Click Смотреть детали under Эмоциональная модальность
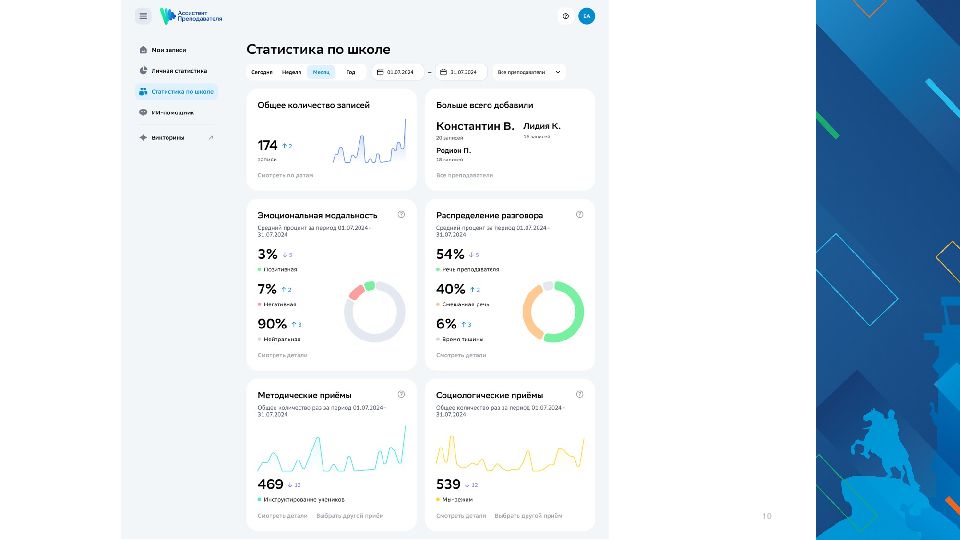Image resolution: width=960 pixels, height=540 pixels. [x=282, y=355]
